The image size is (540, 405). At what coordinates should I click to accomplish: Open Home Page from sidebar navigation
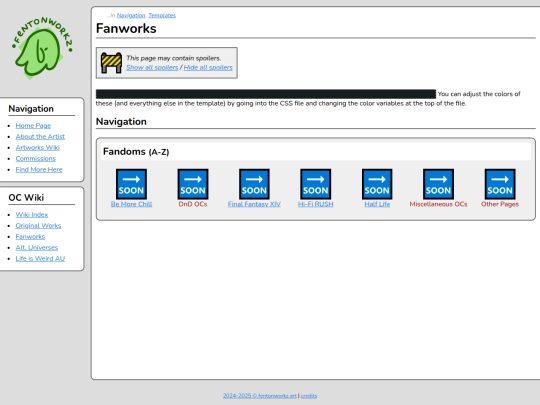pyautogui.click(x=33, y=126)
